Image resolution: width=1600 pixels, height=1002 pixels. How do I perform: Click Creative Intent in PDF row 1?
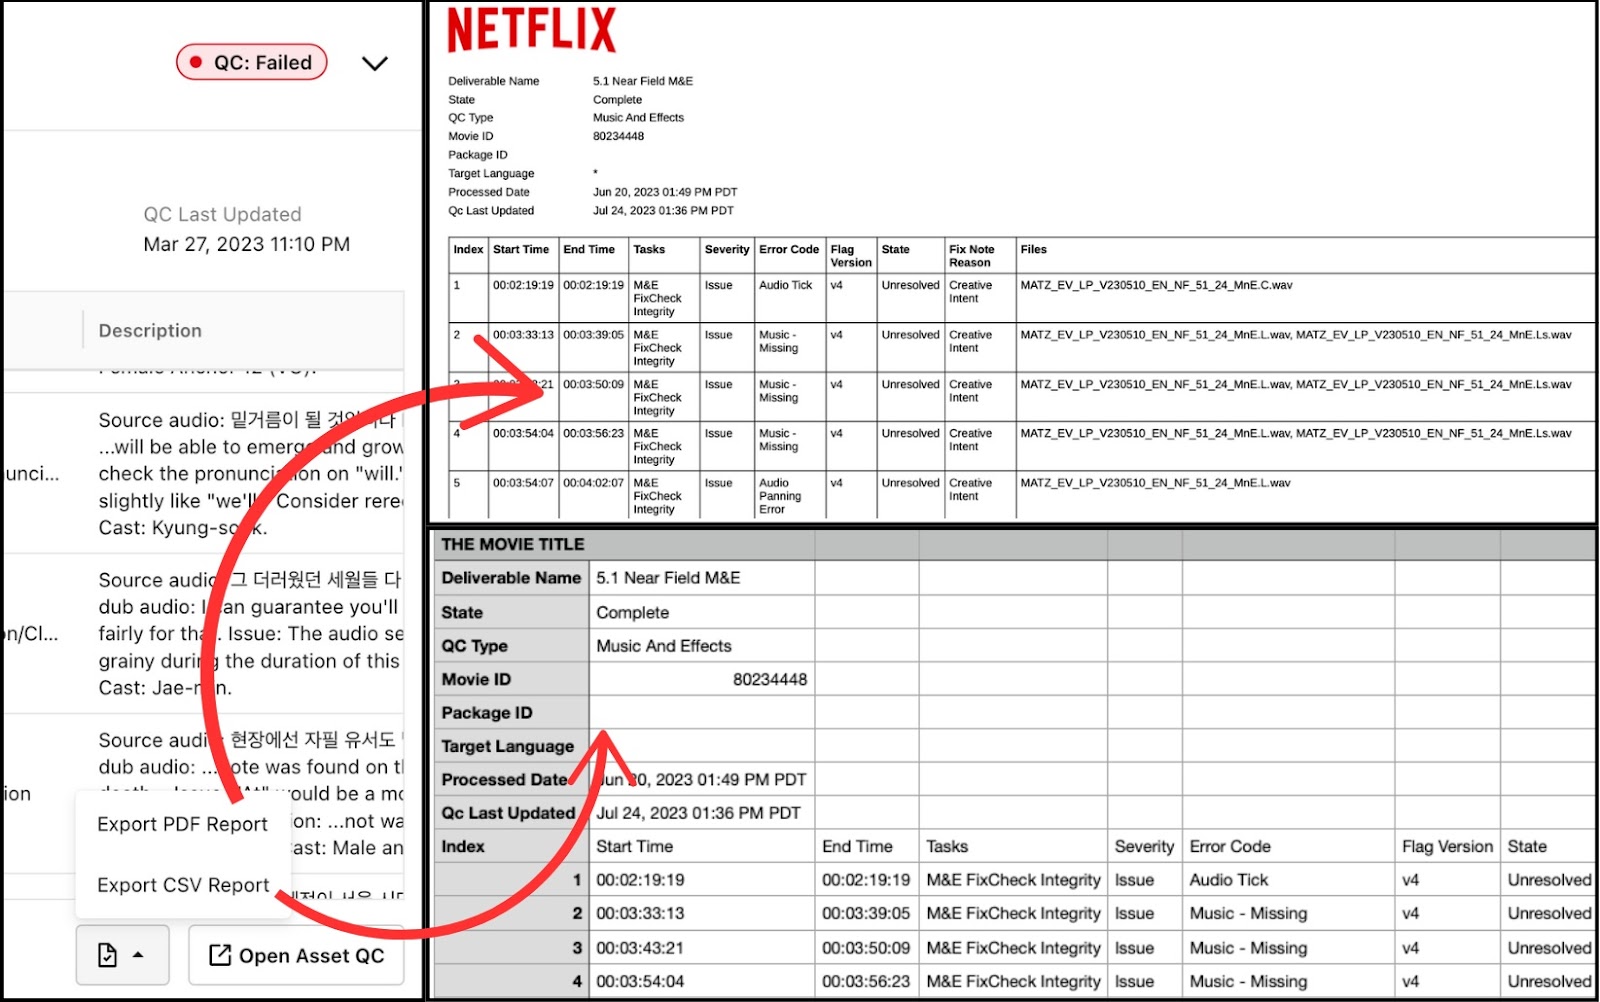(971, 292)
